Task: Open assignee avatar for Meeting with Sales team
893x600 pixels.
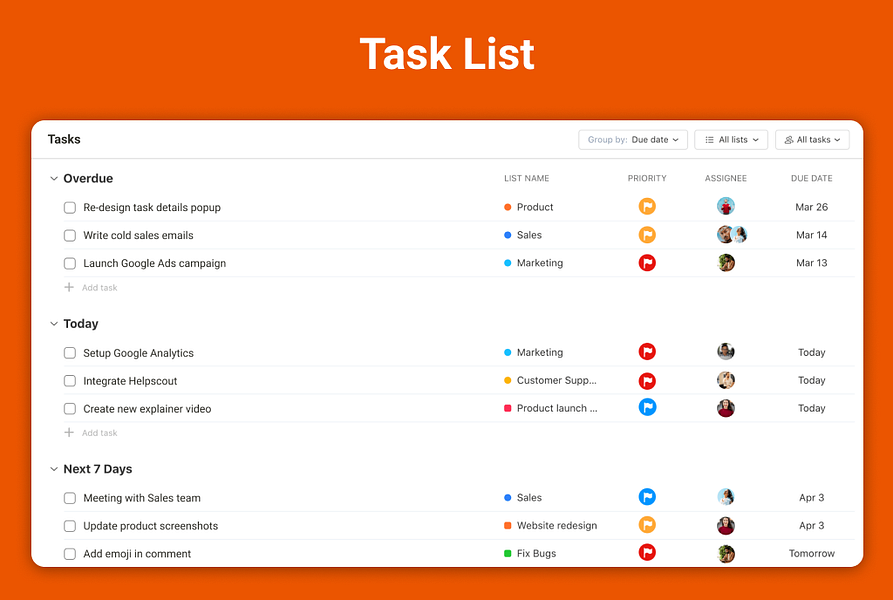Action: pos(726,497)
